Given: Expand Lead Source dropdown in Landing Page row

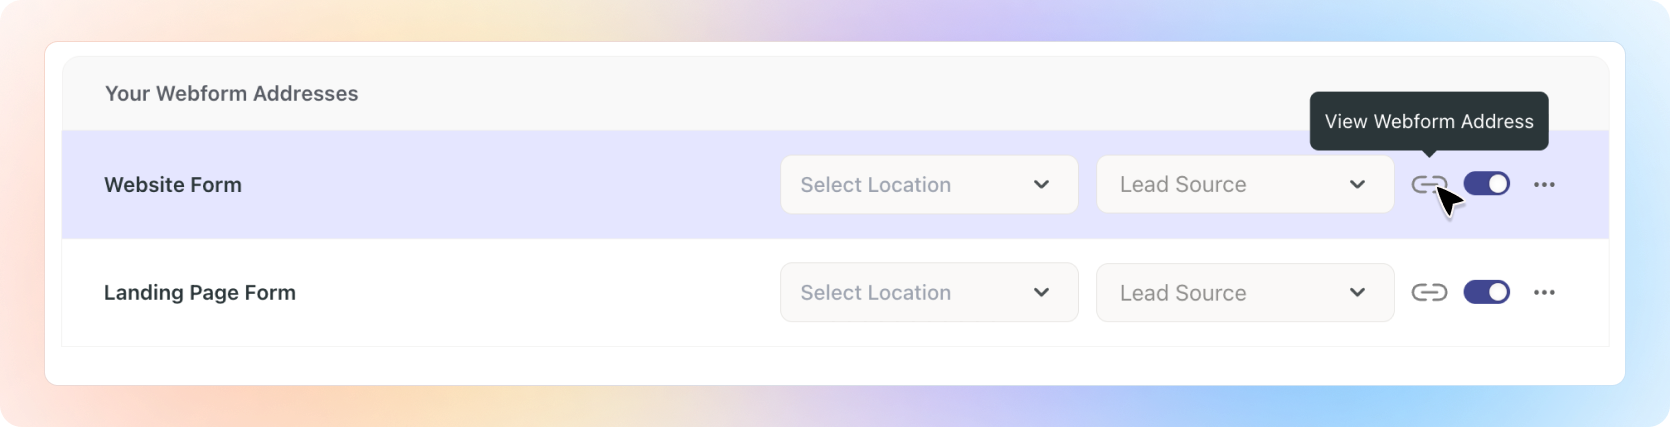Looking at the screenshot, I should (1244, 292).
